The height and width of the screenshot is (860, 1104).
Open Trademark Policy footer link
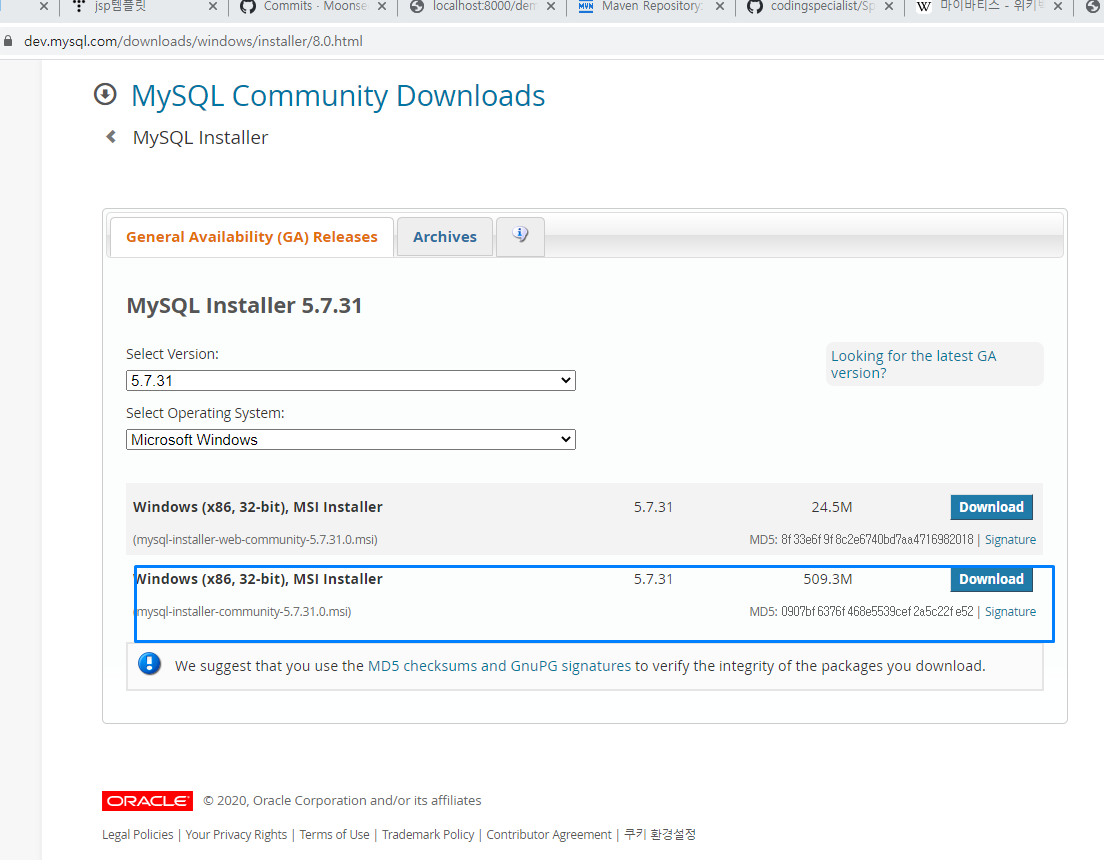428,834
